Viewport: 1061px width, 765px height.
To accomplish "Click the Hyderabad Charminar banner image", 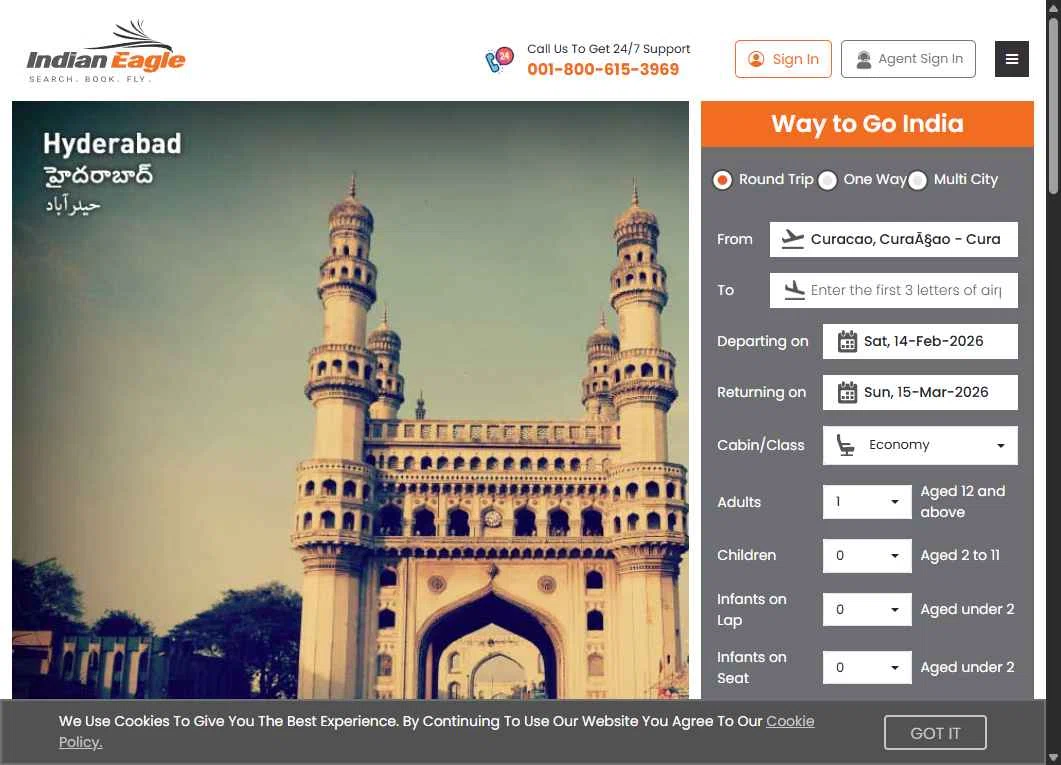I will [x=351, y=400].
